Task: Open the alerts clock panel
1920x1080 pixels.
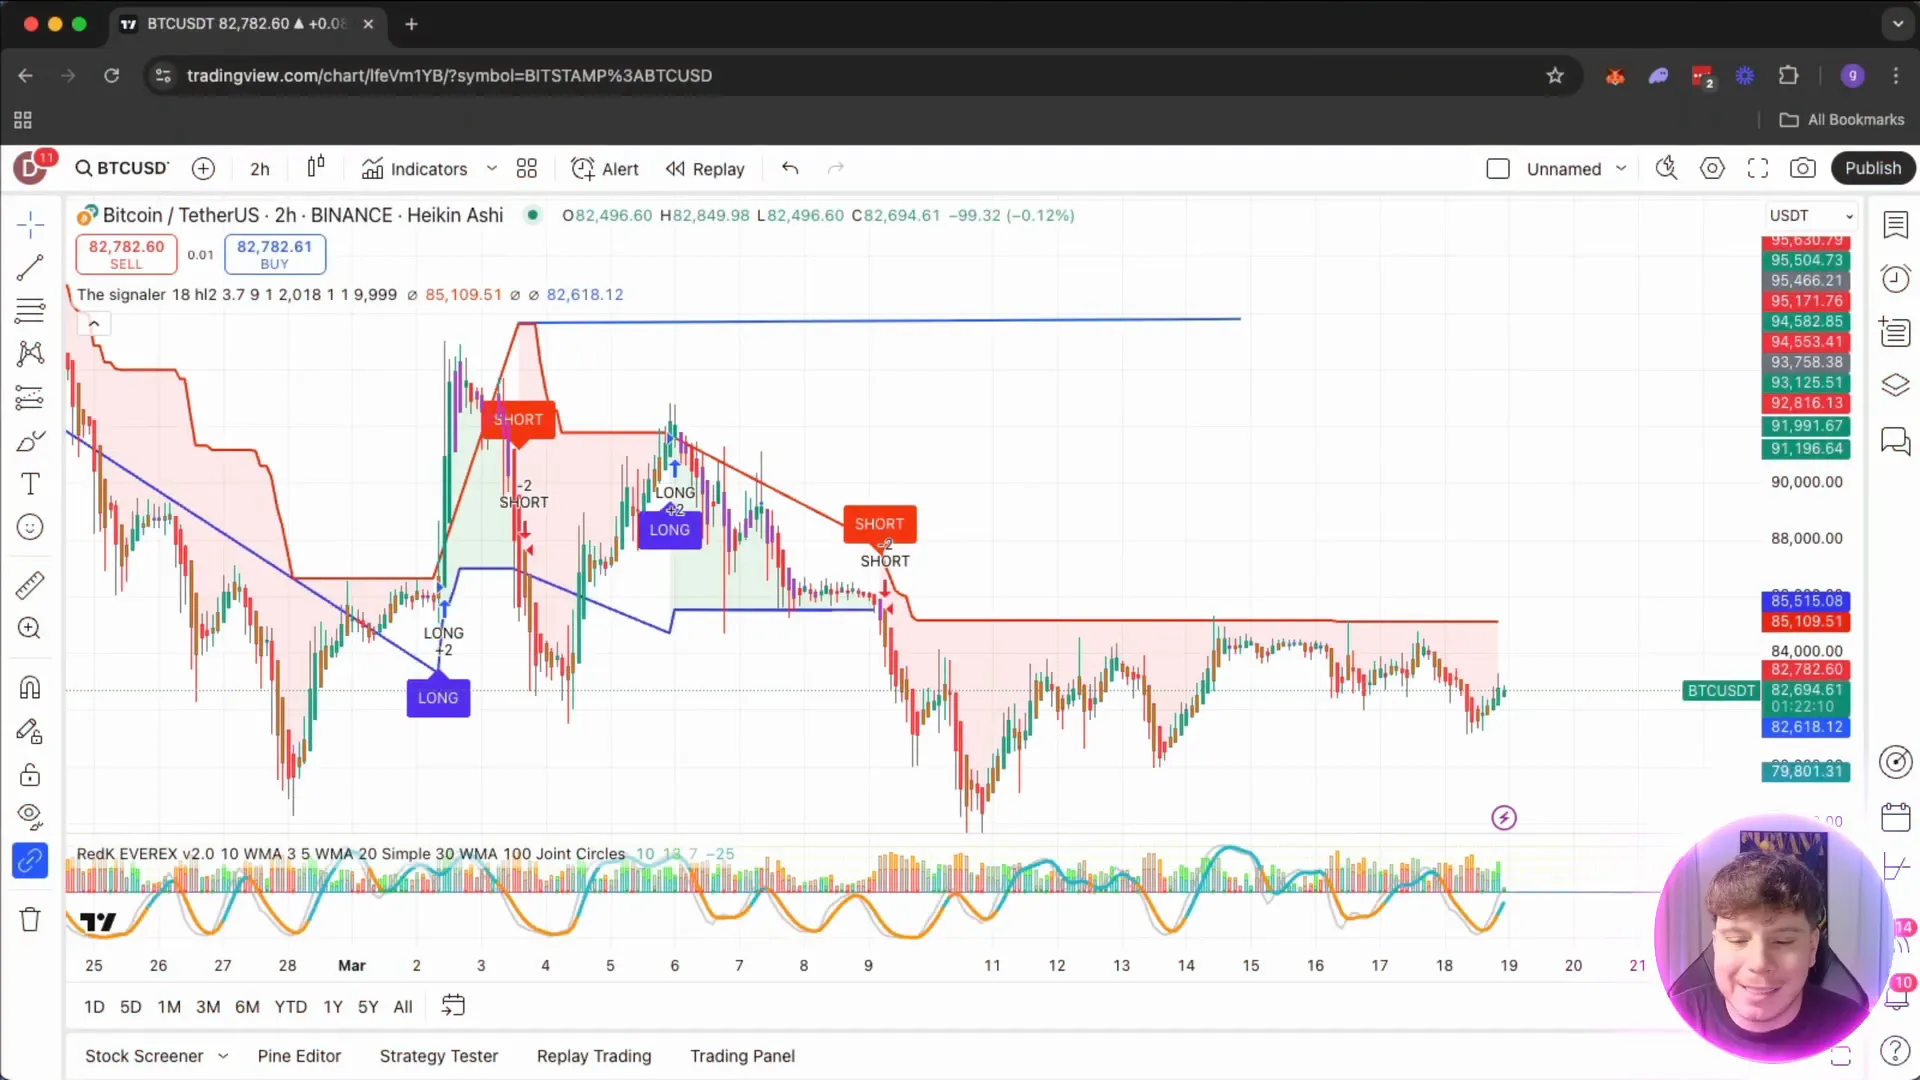Action: click(x=1896, y=278)
